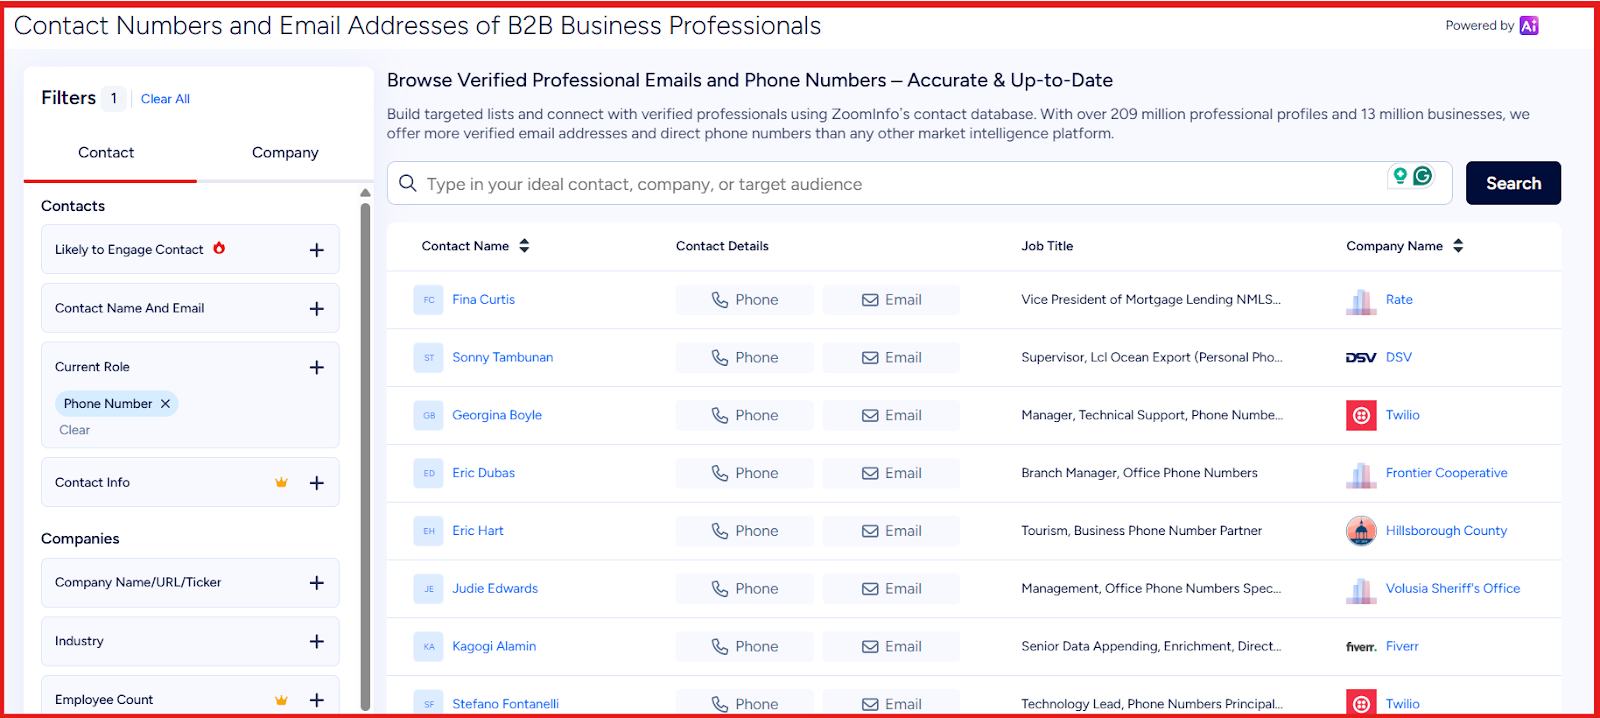Viewport: 1600px width, 718px height.
Task: Open the Frontier Cooperative company link
Action: pyautogui.click(x=1446, y=473)
